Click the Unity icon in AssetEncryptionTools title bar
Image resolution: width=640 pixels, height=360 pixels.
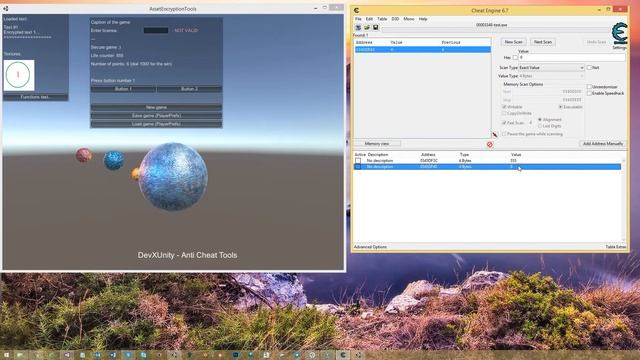(x=6, y=9)
